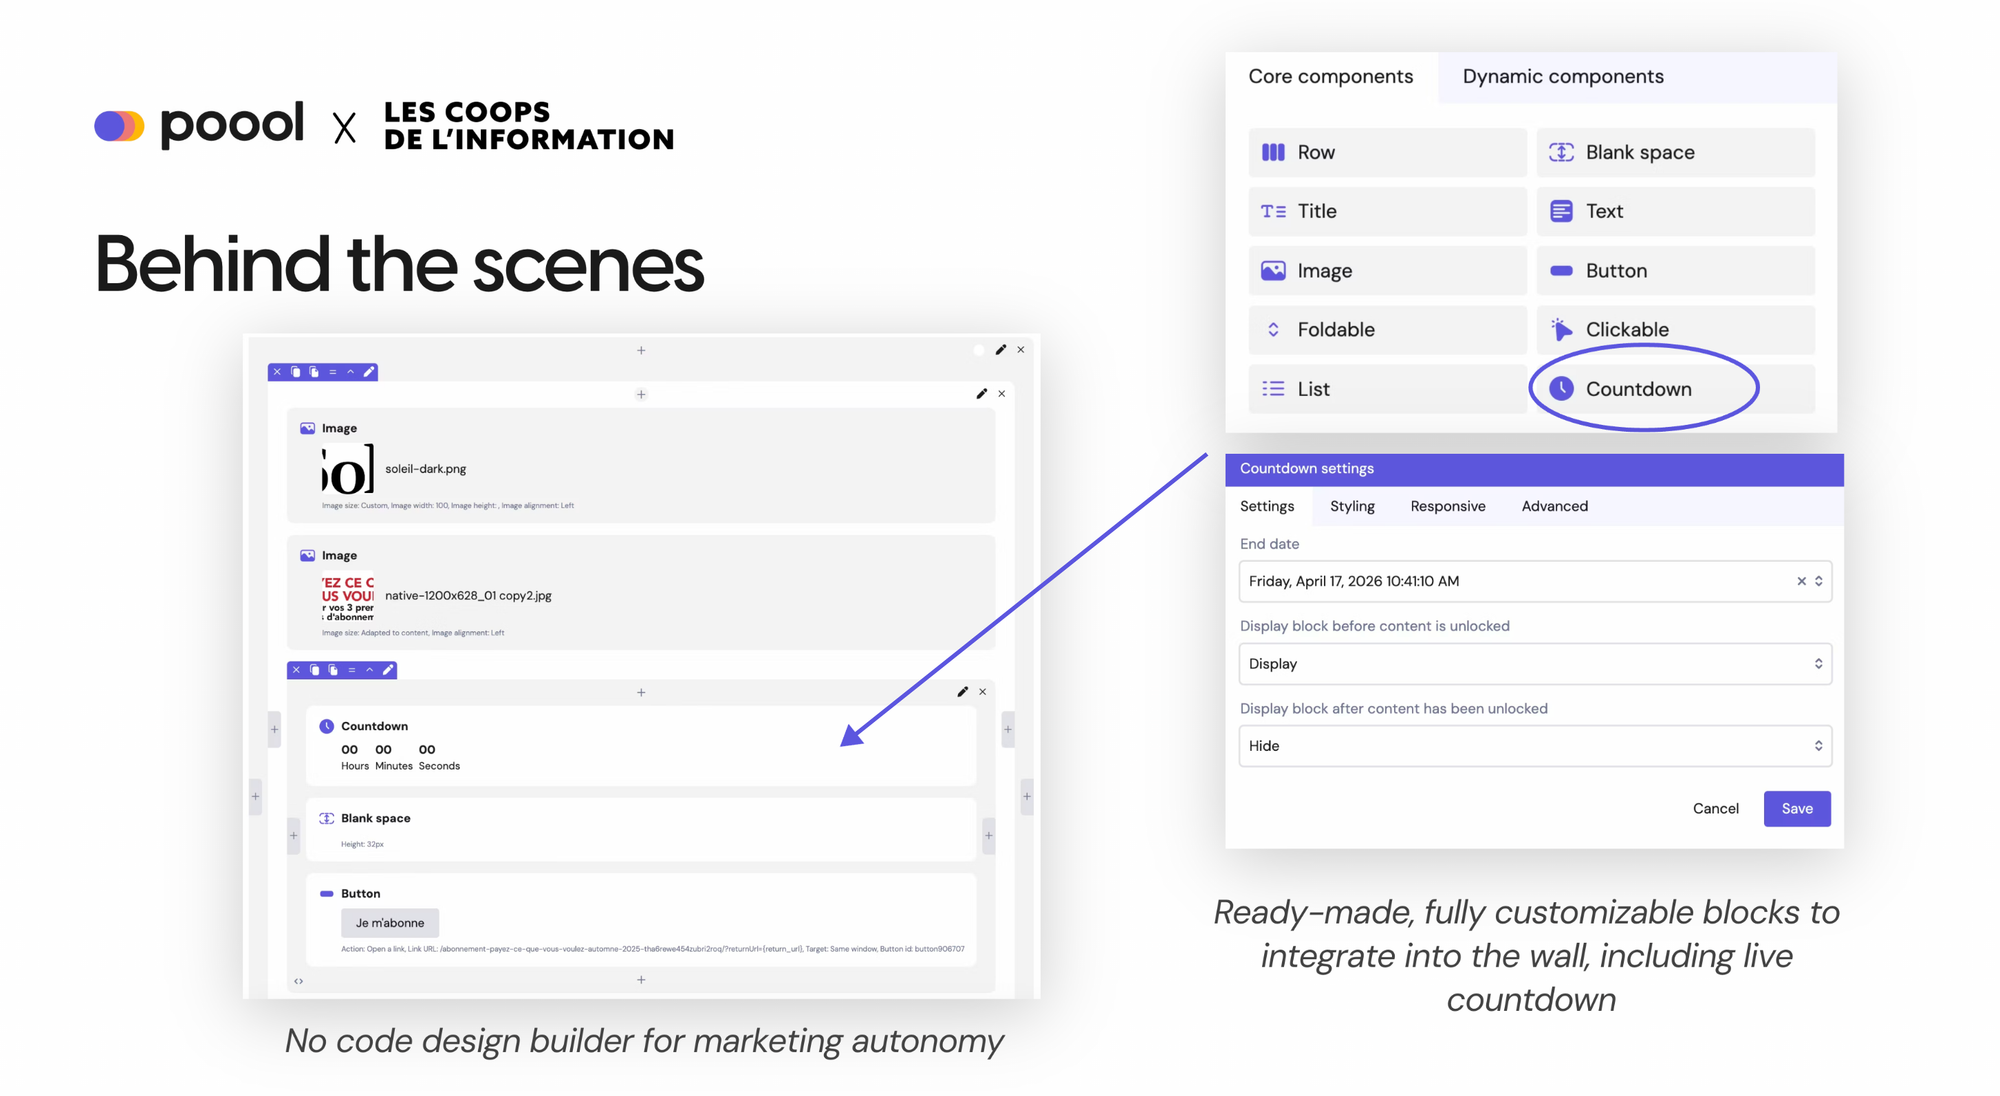Open the end date picker using its stepper arrows
2000x1096 pixels.
pos(1818,581)
